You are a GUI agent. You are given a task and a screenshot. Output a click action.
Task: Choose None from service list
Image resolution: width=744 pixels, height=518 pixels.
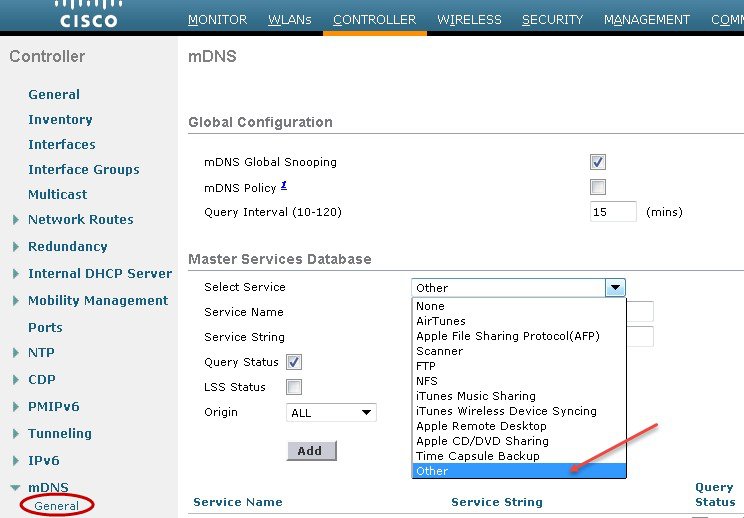[519, 306]
